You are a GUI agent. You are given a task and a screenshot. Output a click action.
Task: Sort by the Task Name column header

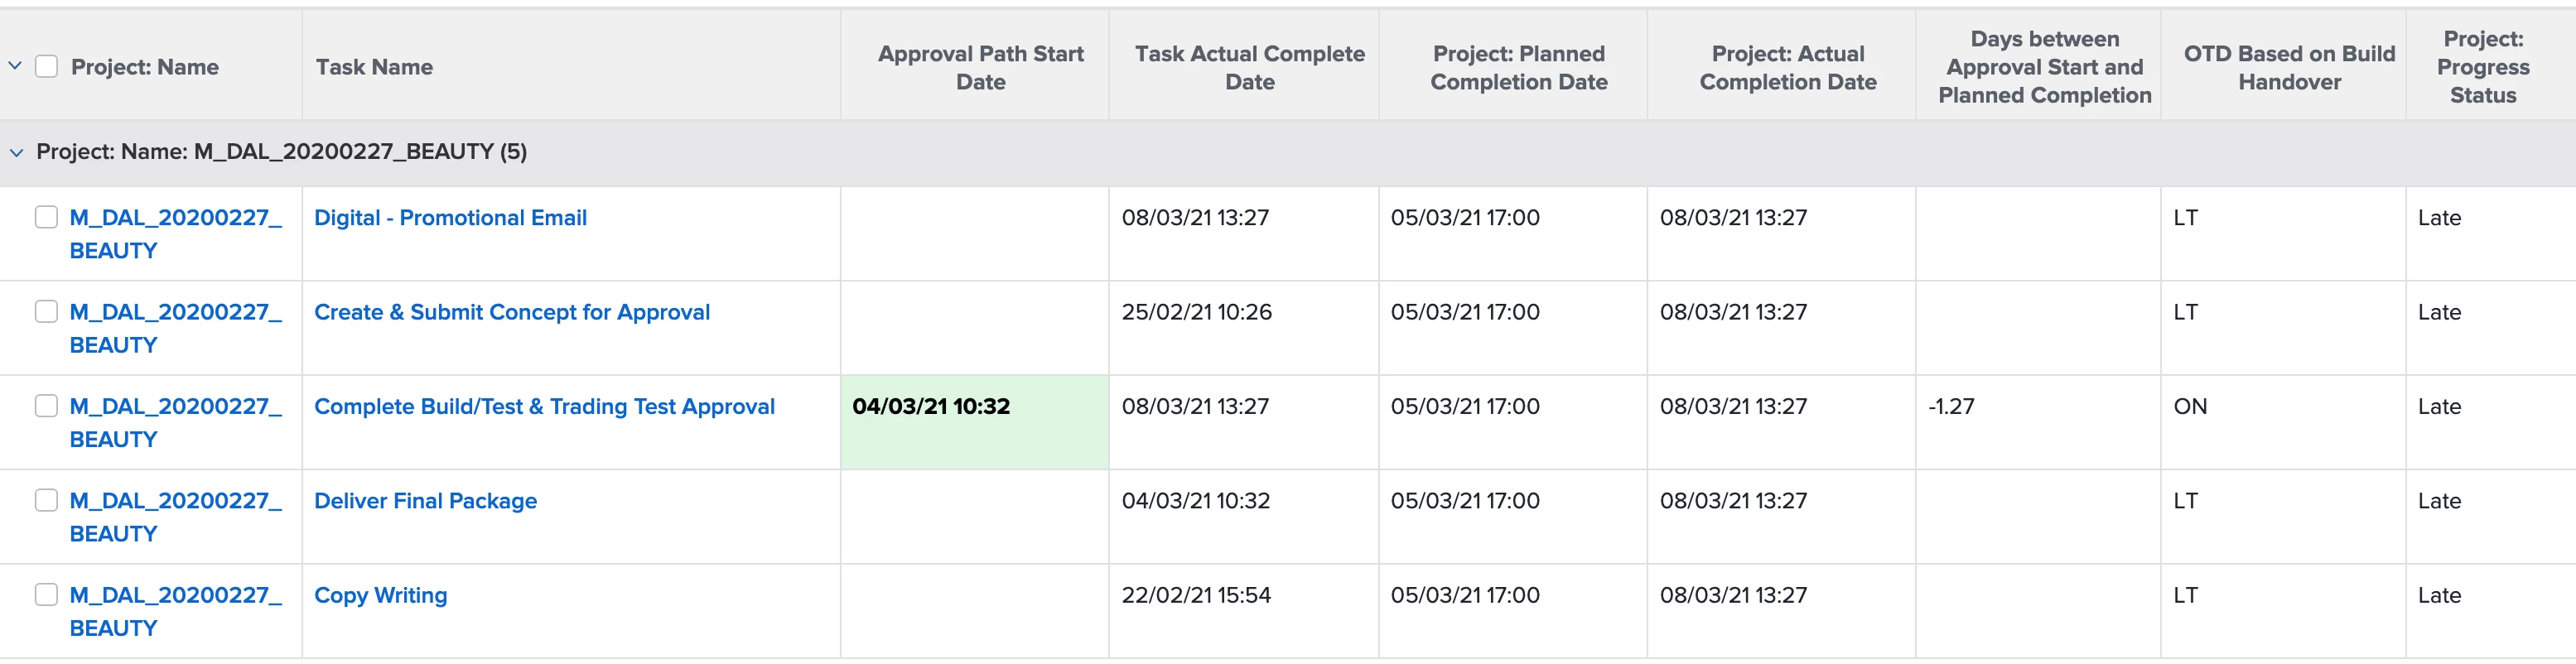(374, 67)
